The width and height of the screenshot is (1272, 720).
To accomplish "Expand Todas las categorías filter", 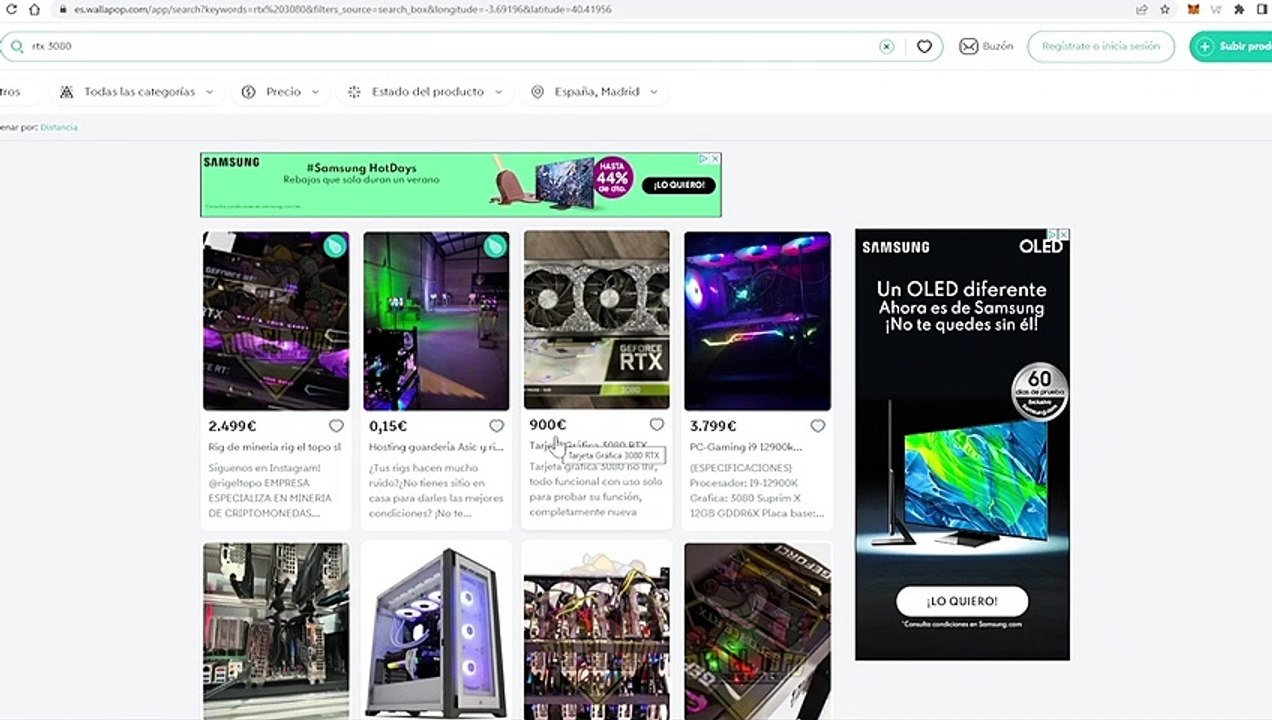I will [137, 91].
